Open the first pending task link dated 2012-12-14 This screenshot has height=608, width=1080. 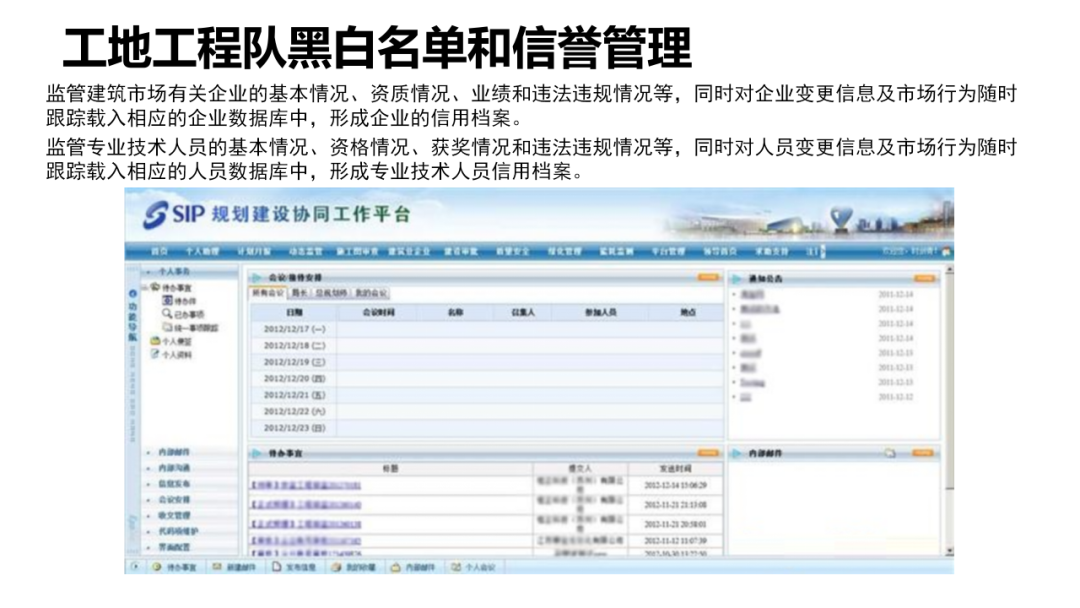pos(305,485)
